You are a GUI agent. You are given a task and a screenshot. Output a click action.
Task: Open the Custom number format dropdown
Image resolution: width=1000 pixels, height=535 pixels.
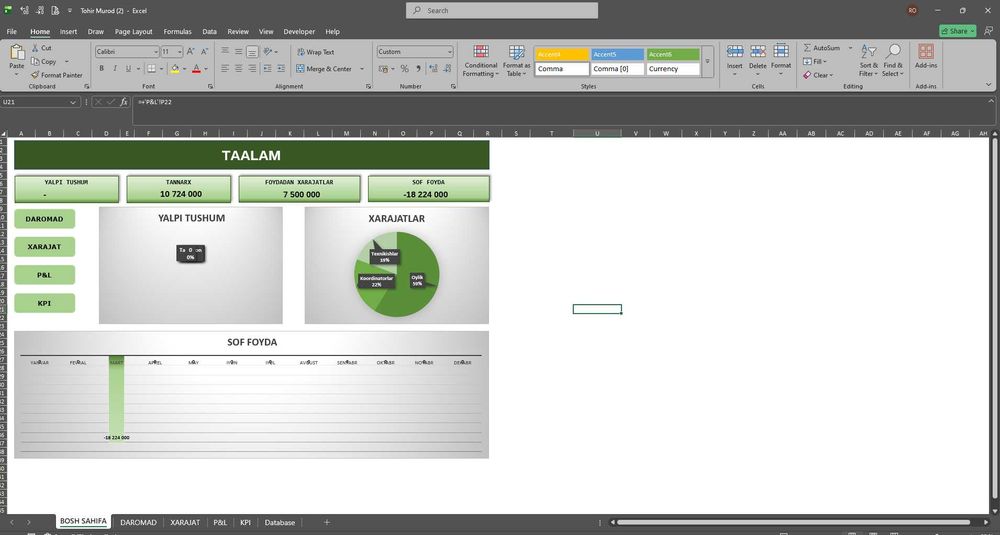(450, 52)
